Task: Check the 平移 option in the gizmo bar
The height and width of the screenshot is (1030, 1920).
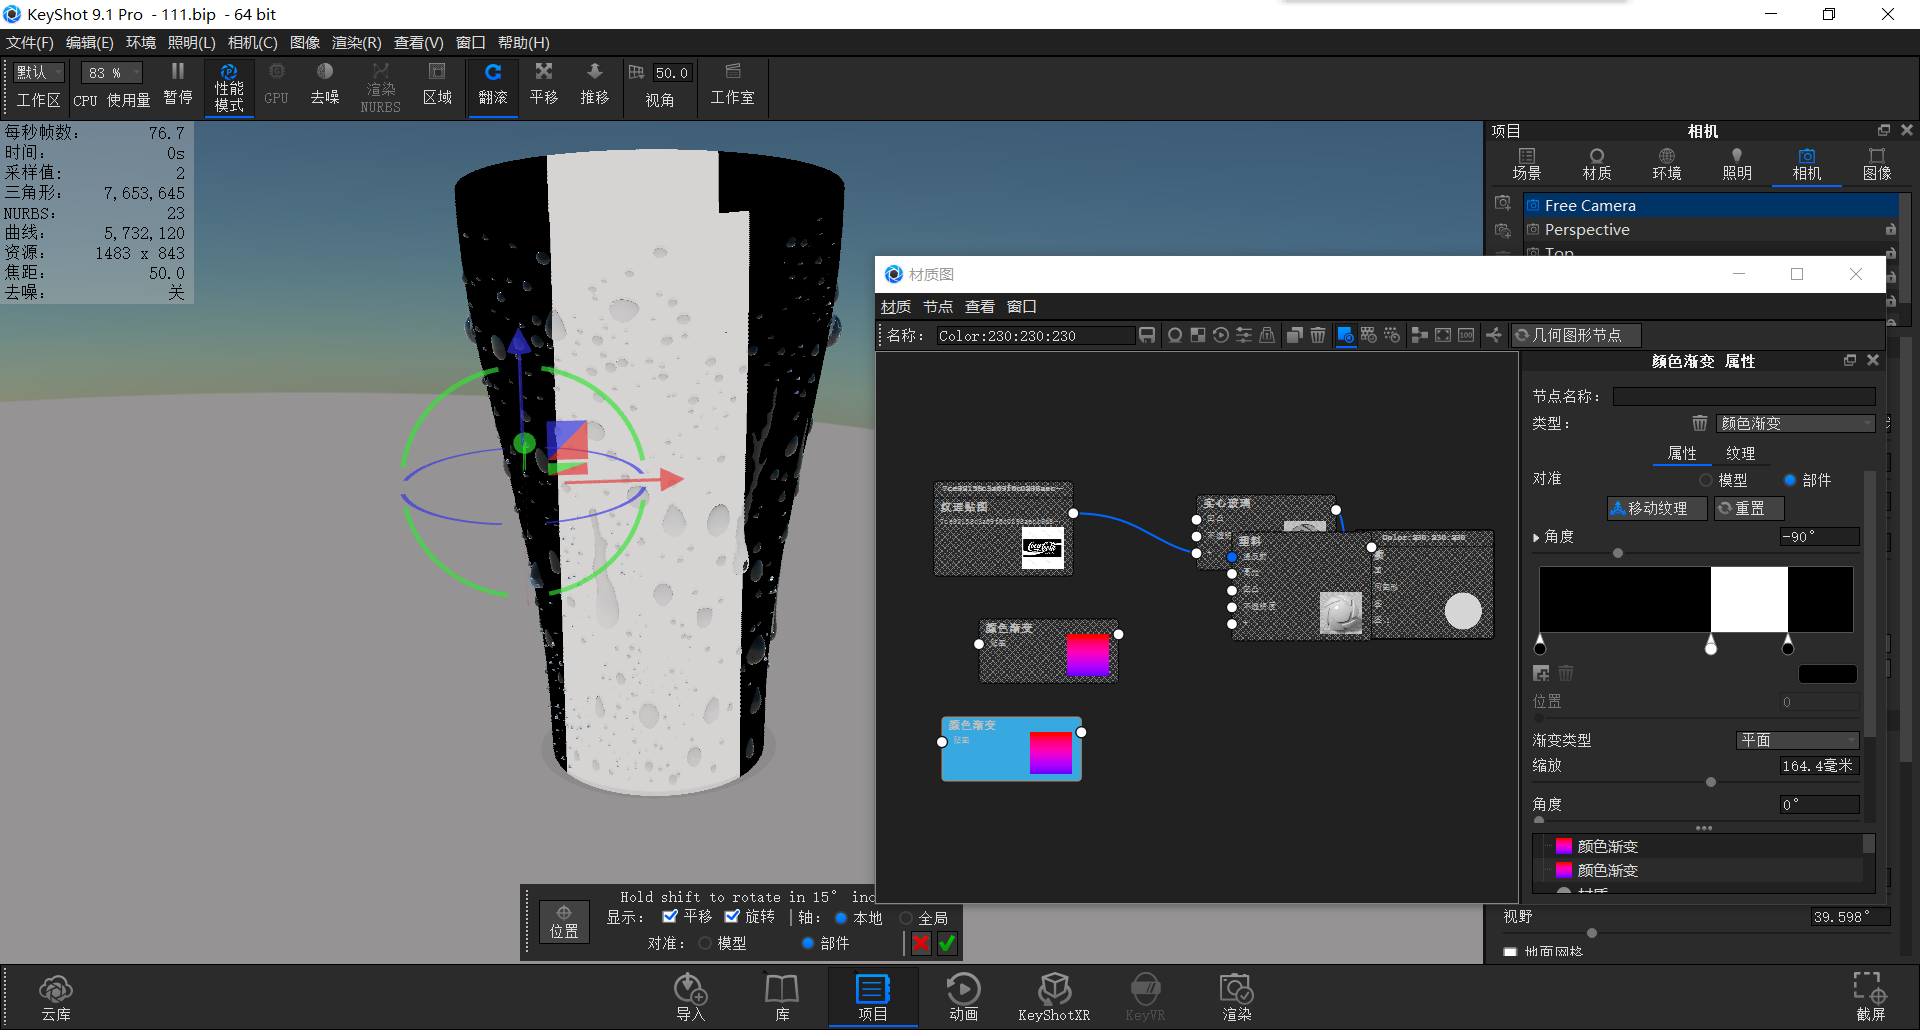Action: 671,916
